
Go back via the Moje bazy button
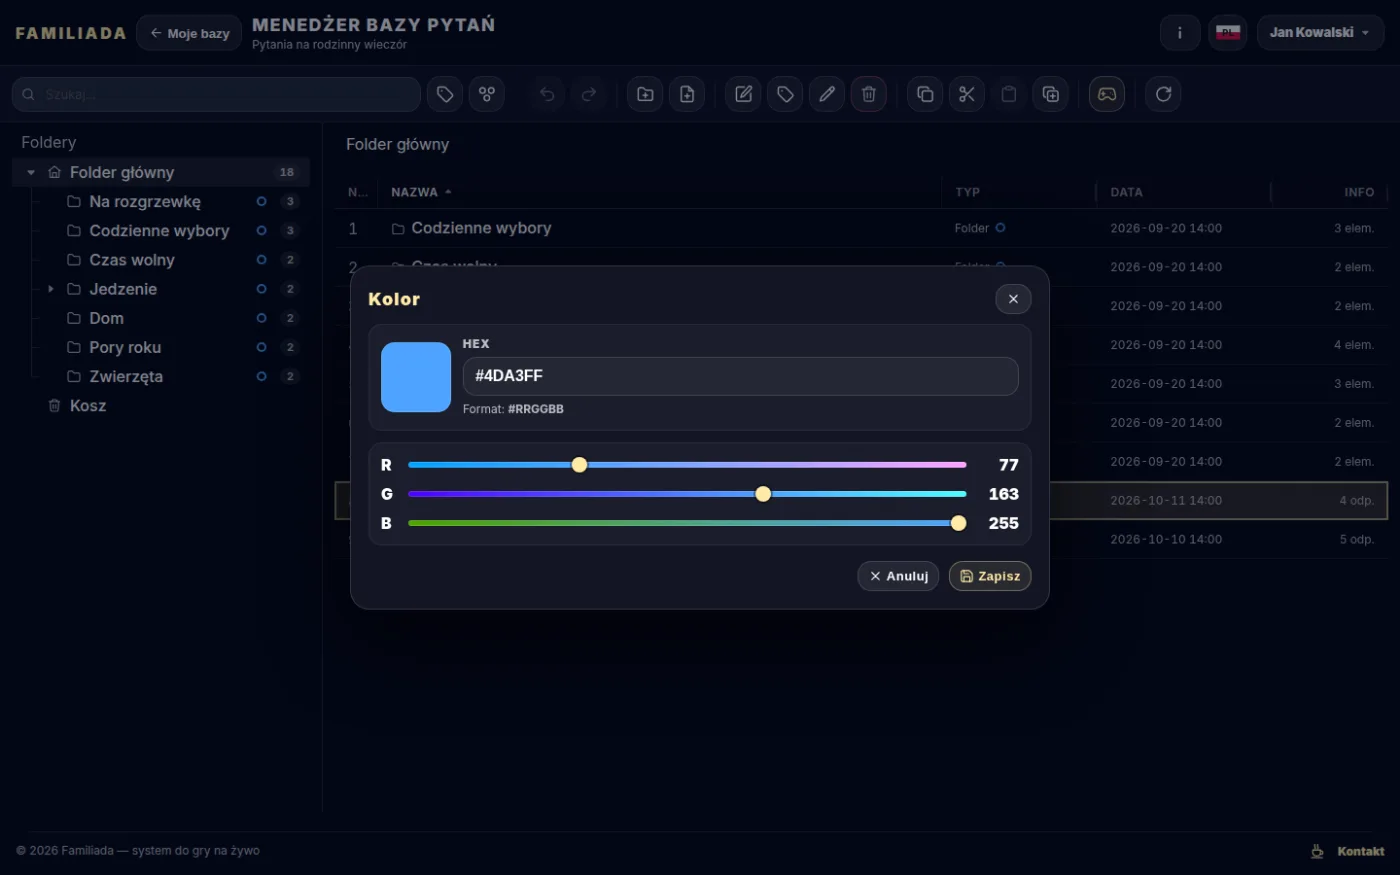(189, 33)
